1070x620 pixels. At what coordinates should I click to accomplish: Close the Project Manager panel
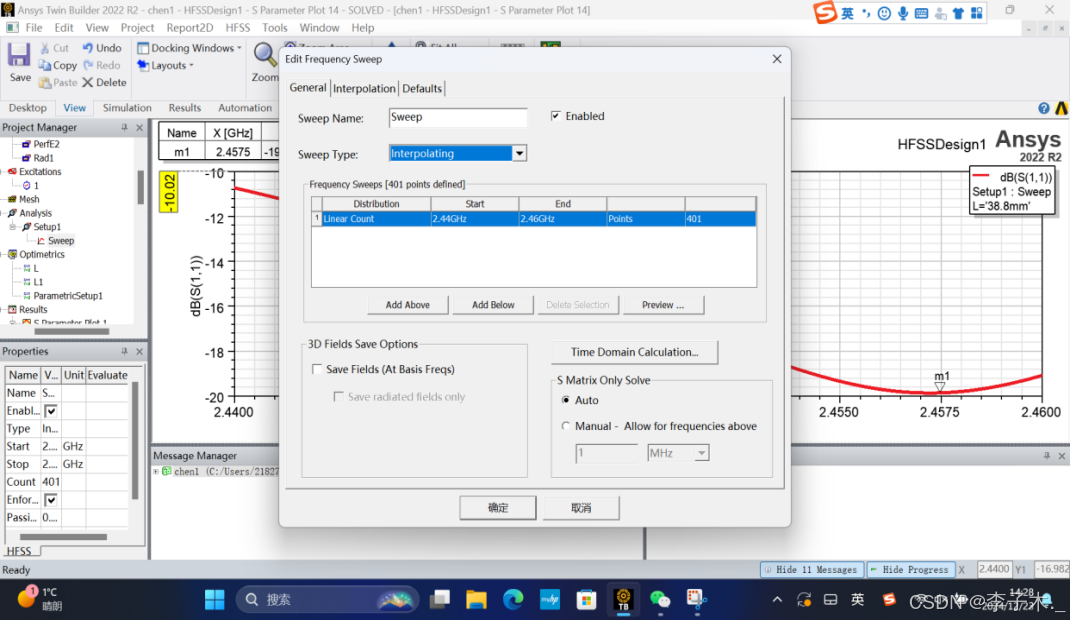point(139,128)
